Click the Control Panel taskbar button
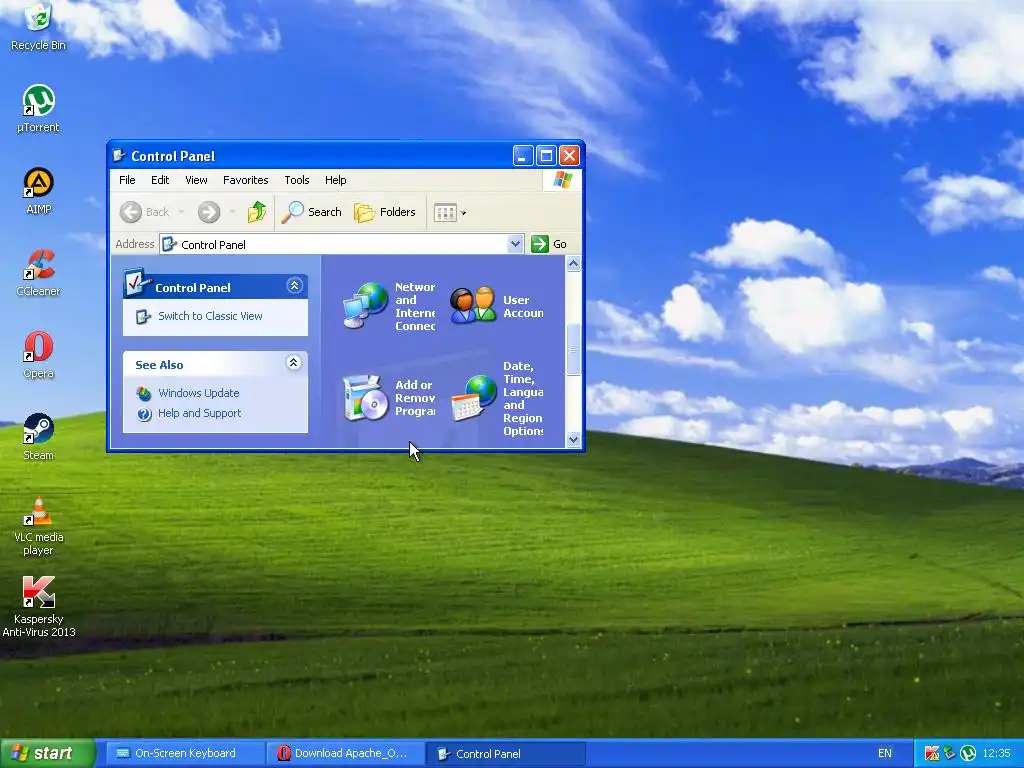The image size is (1024, 768). (506, 754)
